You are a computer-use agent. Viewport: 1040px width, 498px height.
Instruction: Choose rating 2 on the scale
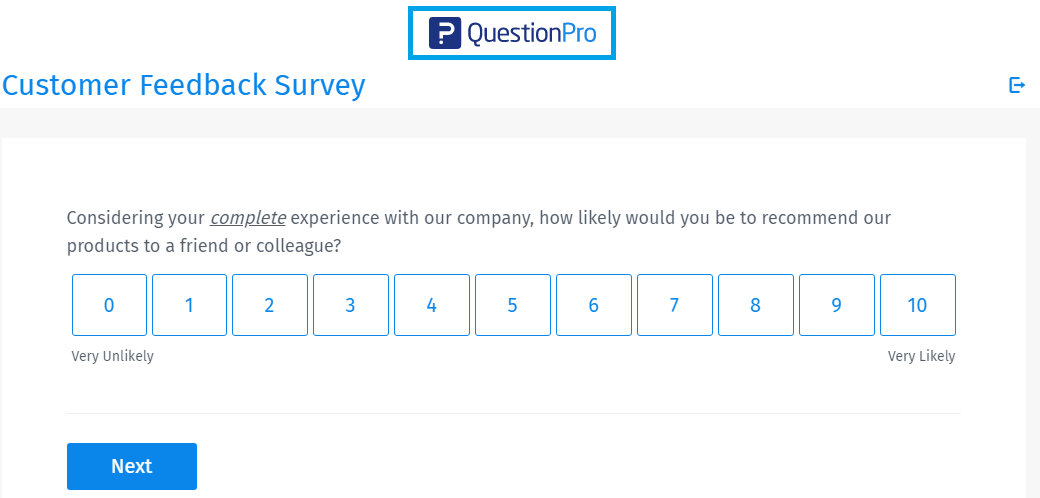270,305
